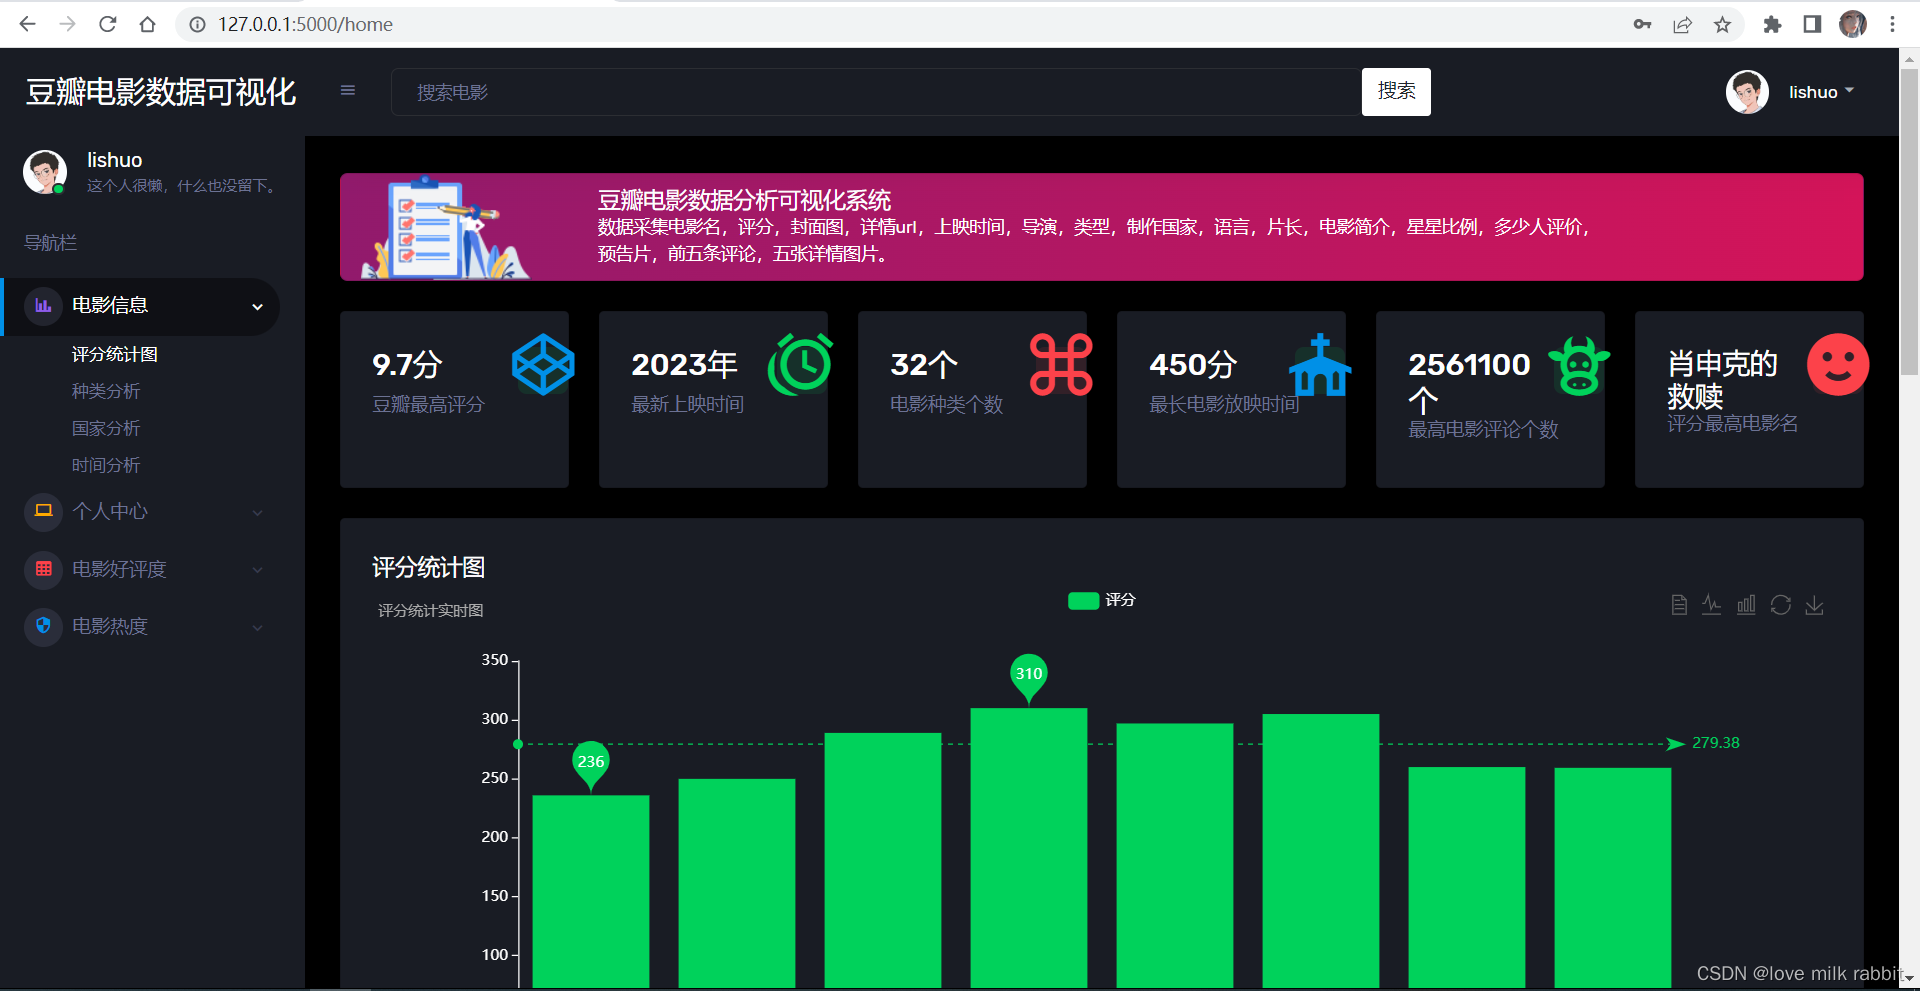Switch the chart to bar chart icon
The width and height of the screenshot is (1920, 991).
(1746, 605)
